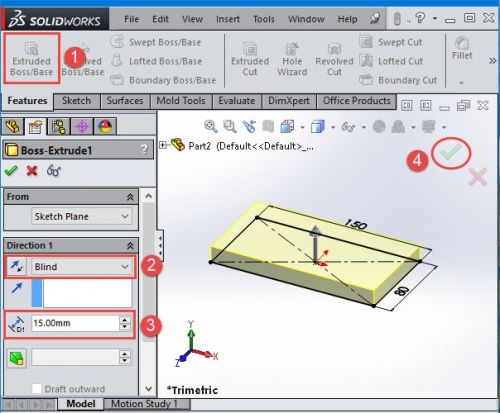The width and height of the screenshot is (500, 413).
Task: Open the Hole Wizard tool
Action: (x=292, y=59)
